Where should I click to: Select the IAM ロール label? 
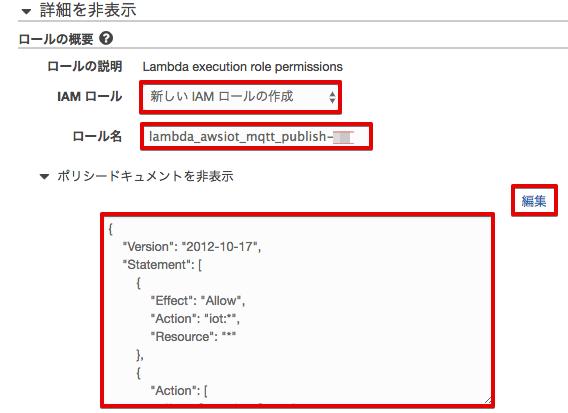pyautogui.click(x=89, y=97)
